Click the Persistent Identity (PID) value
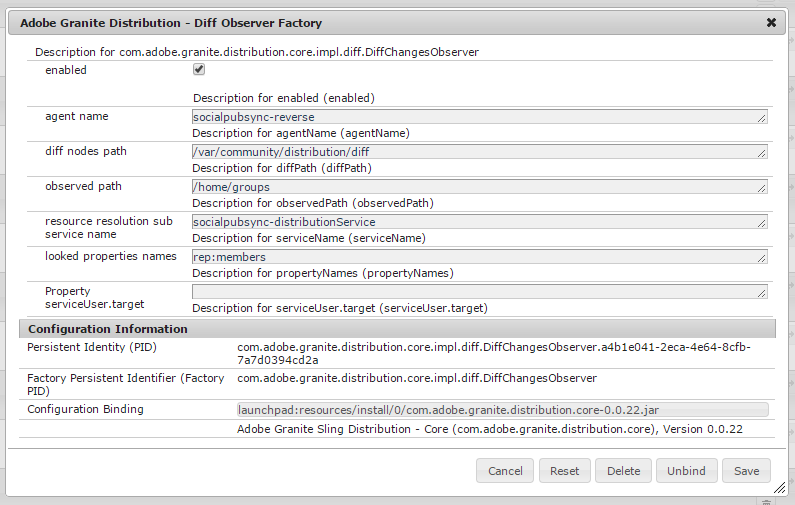Screen dimensions: 795x505 pyautogui.click(x=494, y=353)
